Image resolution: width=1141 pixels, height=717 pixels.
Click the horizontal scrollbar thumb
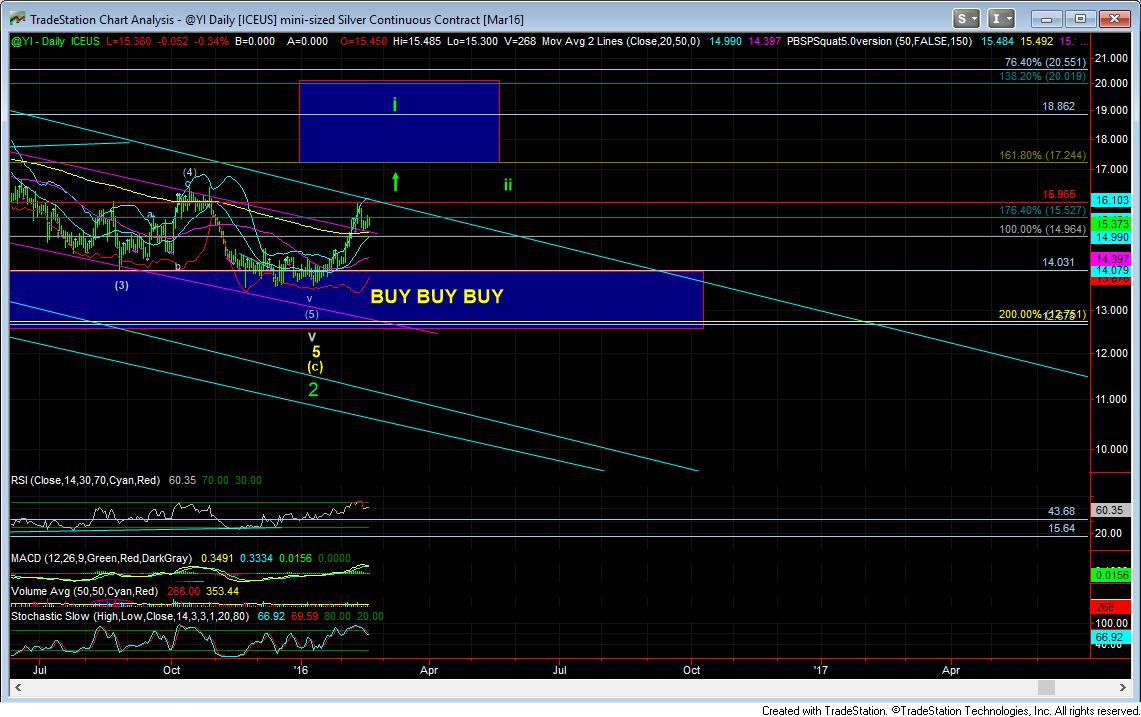(x=1046, y=687)
